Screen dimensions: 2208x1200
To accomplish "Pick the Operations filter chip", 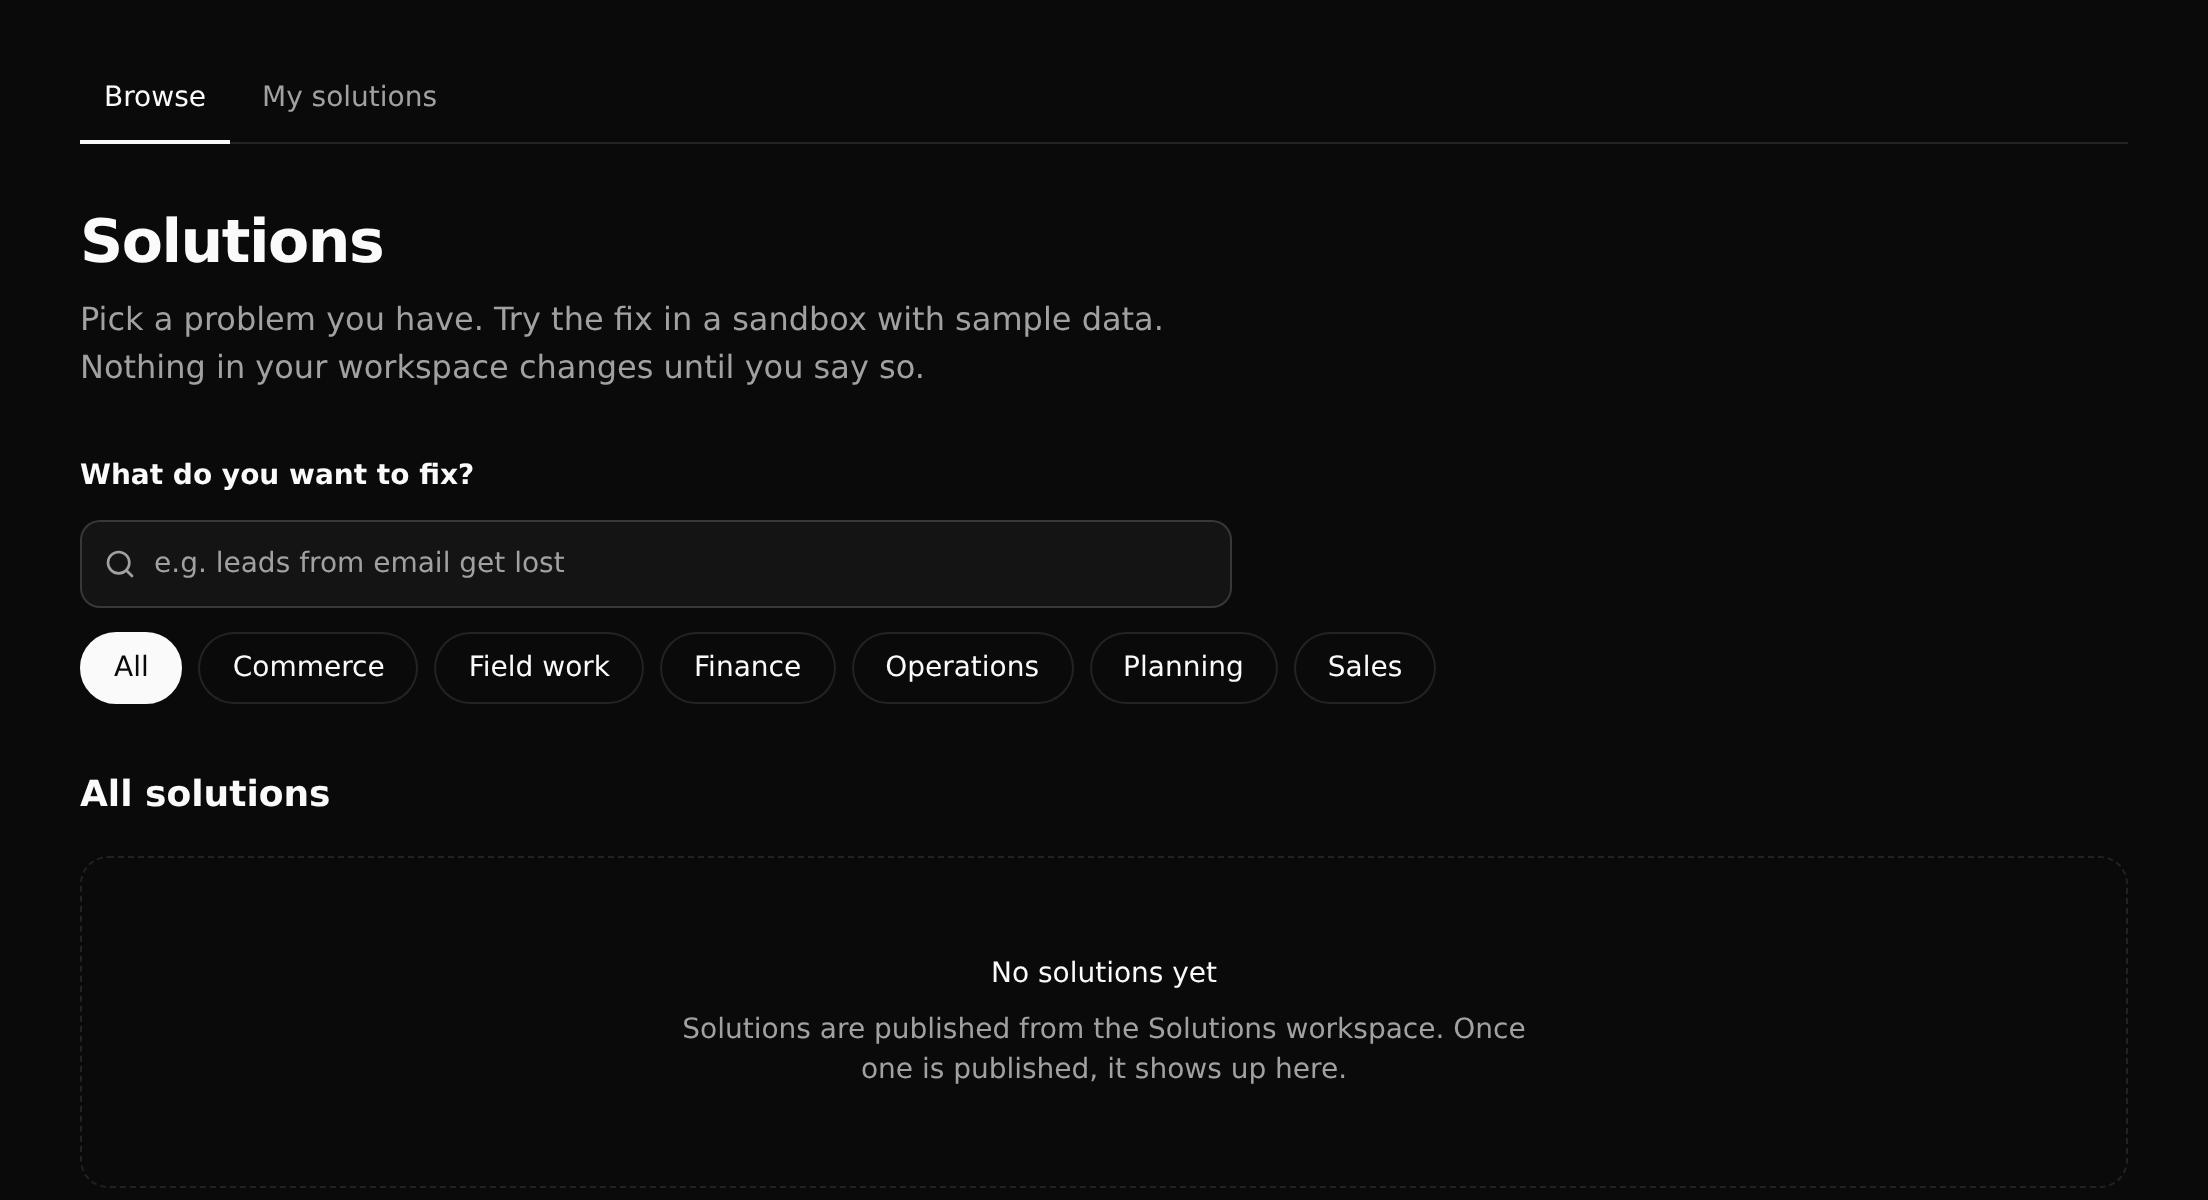I will tap(962, 667).
